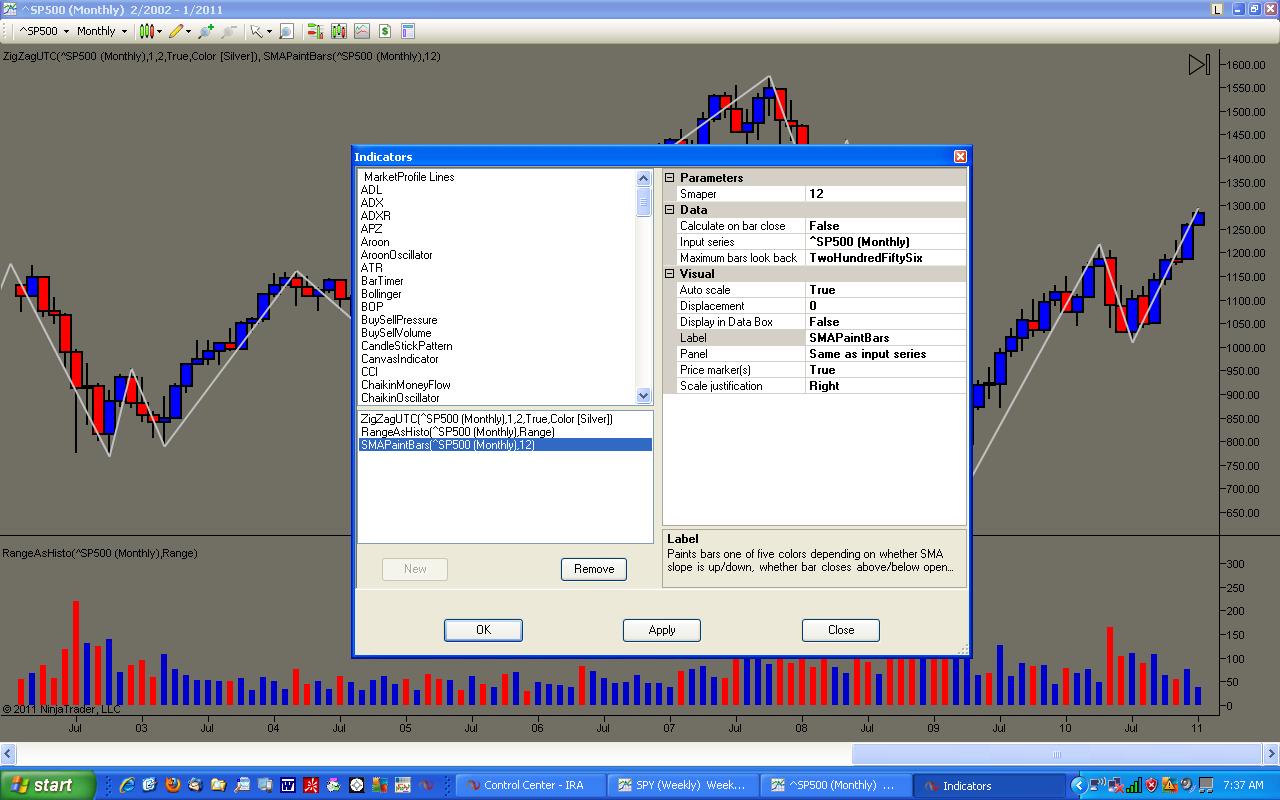This screenshot has width=1280, height=800.
Task: Click the Displacement value field
Action: (x=885, y=306)
